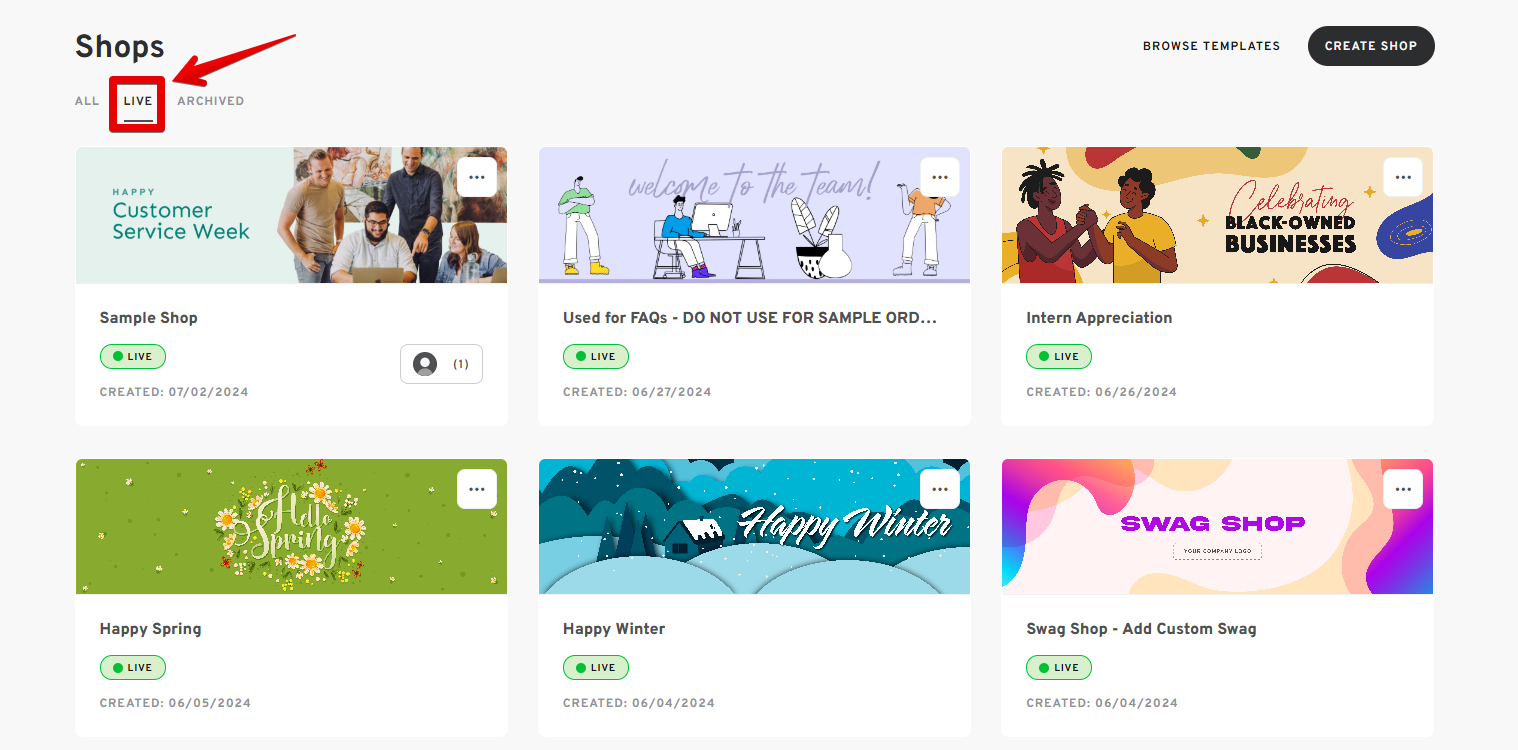This screenshot has height=750, width=1518.
Task: Open the Customer Service Week banner thumbnail
Action: (x=291, y=215)
